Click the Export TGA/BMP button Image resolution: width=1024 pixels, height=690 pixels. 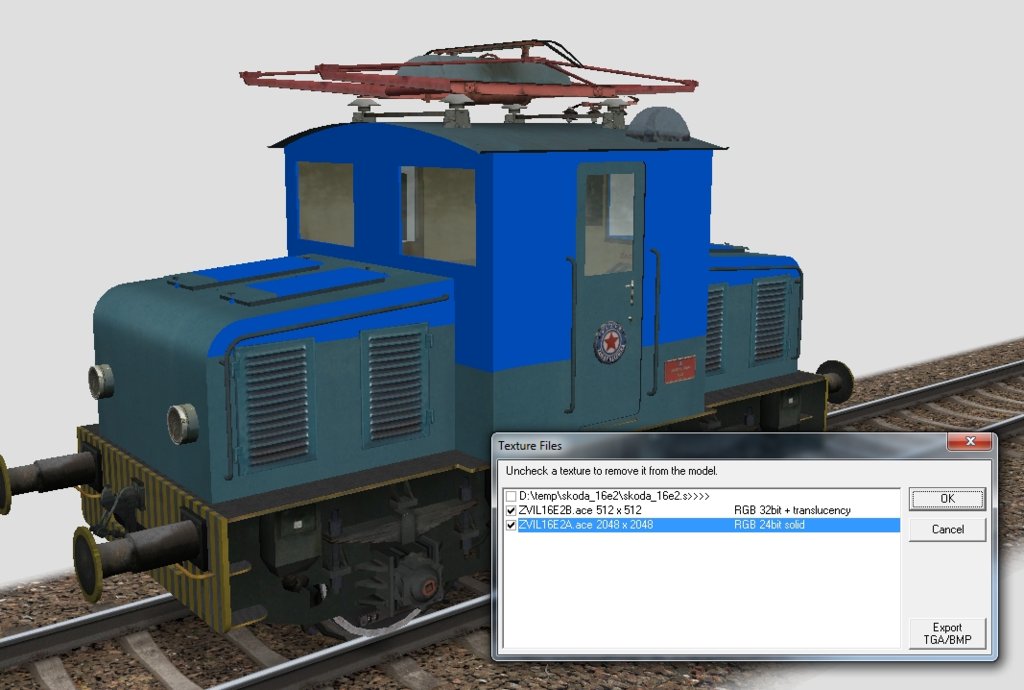pyautogui.click(x=947, y=634)
